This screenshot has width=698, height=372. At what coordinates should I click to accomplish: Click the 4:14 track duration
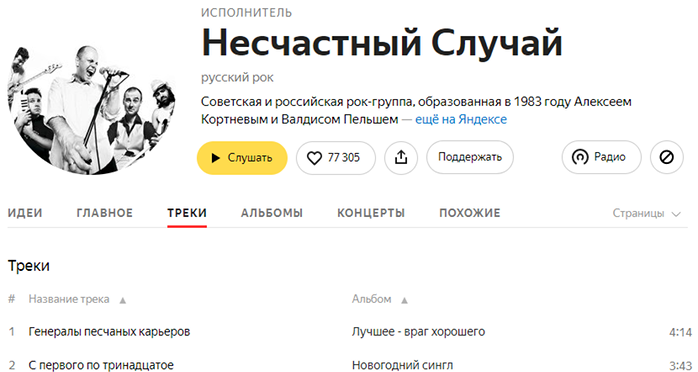click(x=681, y=332)
